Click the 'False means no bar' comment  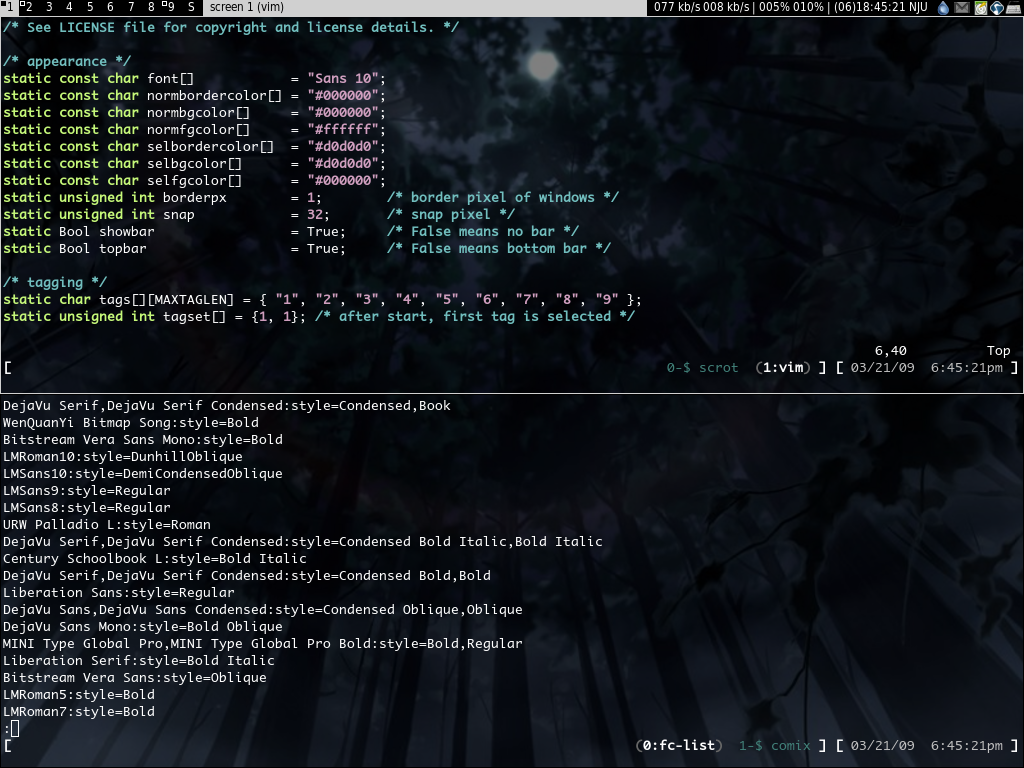[483, 231]
